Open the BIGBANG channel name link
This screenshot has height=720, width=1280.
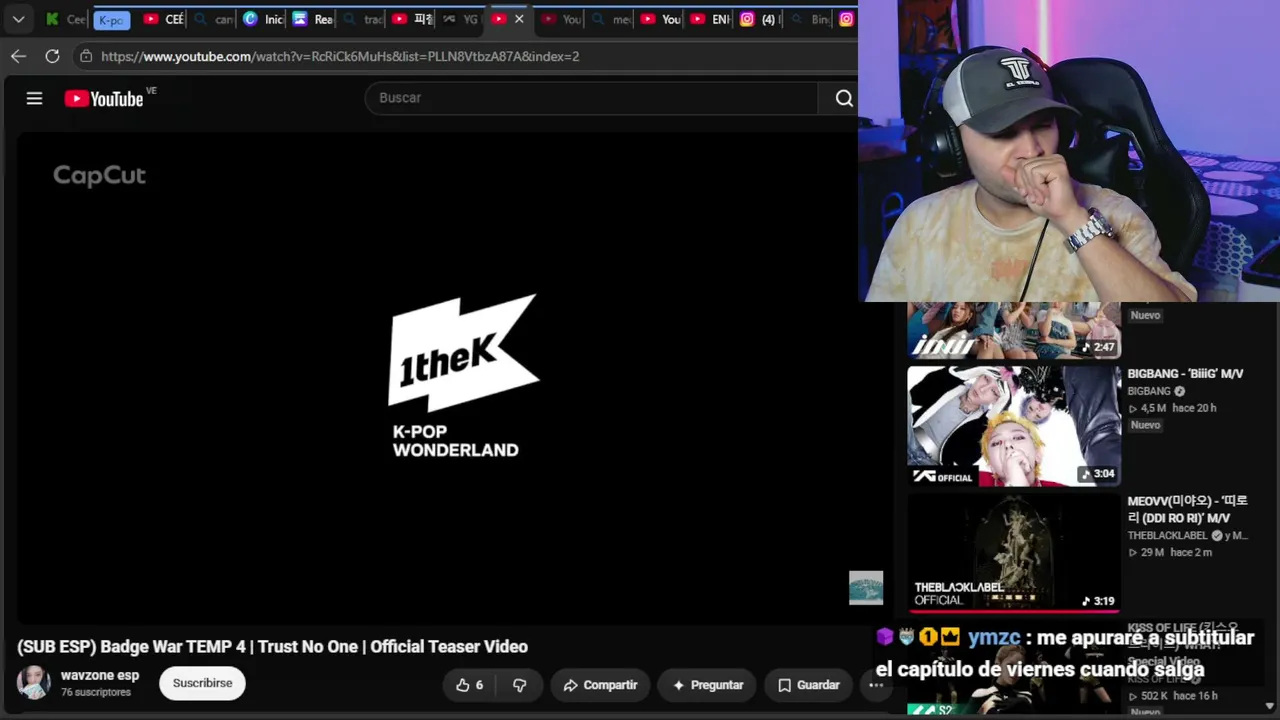tap(1149, 391)
